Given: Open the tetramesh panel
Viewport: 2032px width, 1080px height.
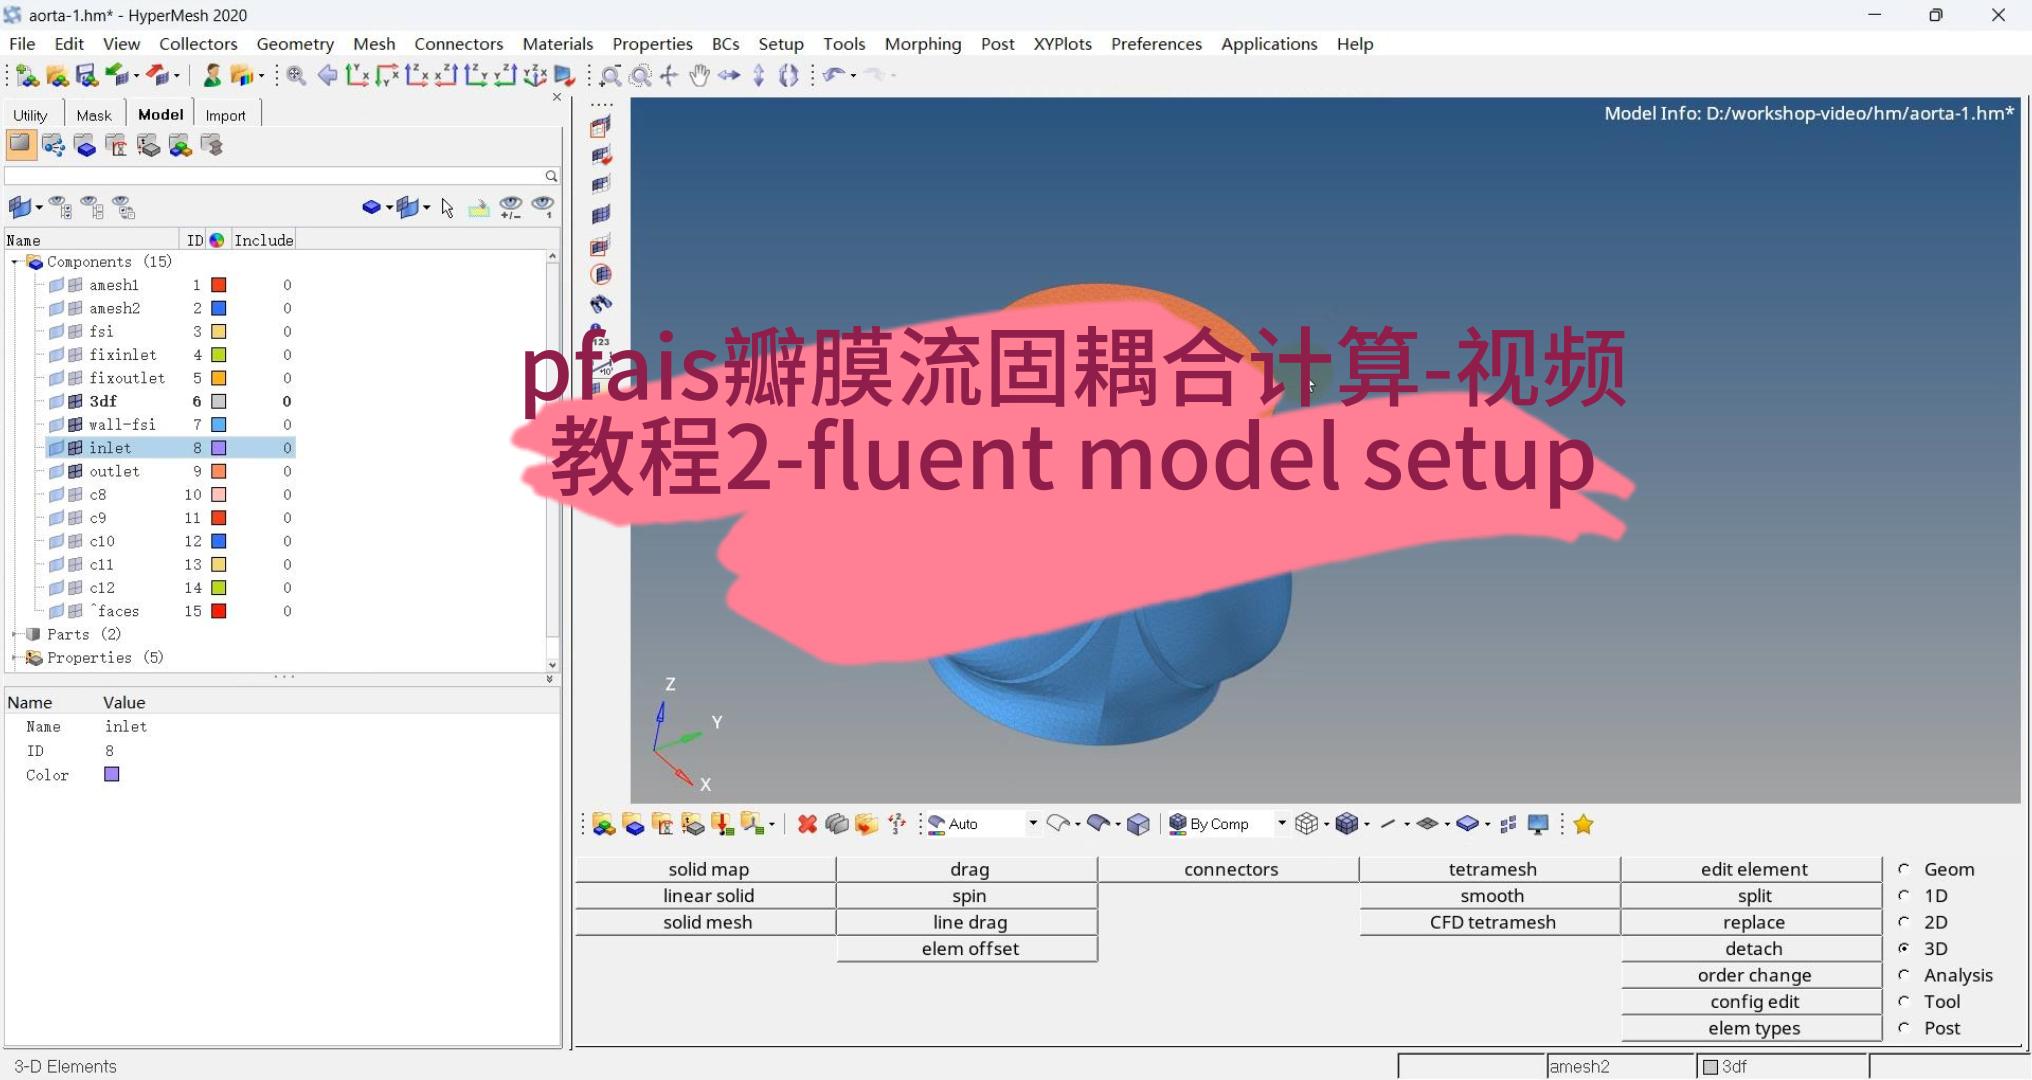Looking at the screenshot, I should (1492, 869).
